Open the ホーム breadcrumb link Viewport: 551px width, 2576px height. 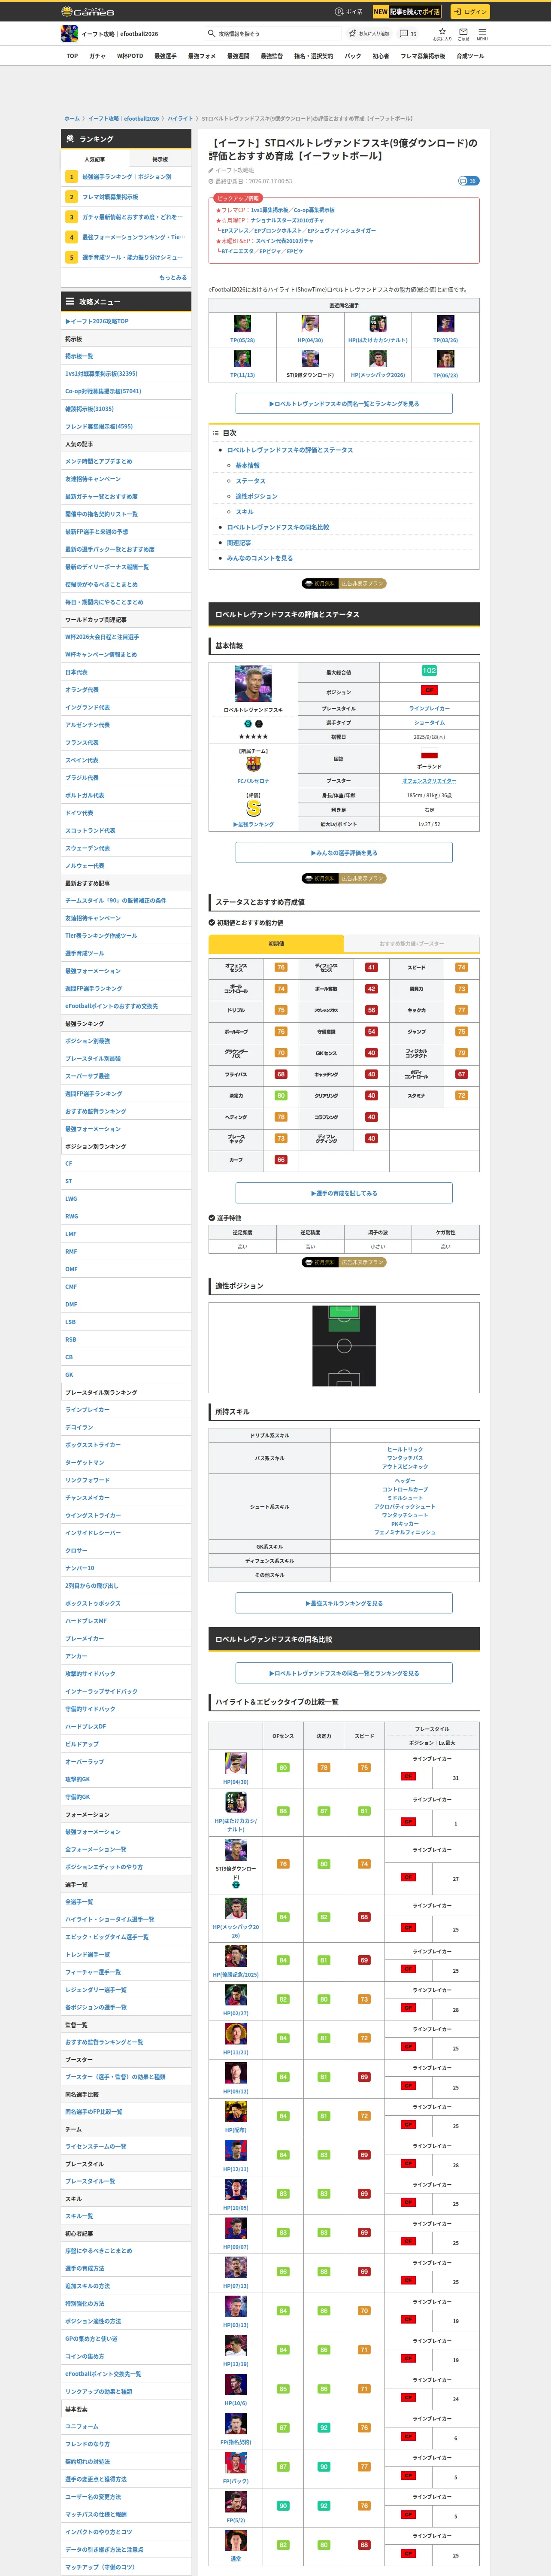tap(72, 118)
